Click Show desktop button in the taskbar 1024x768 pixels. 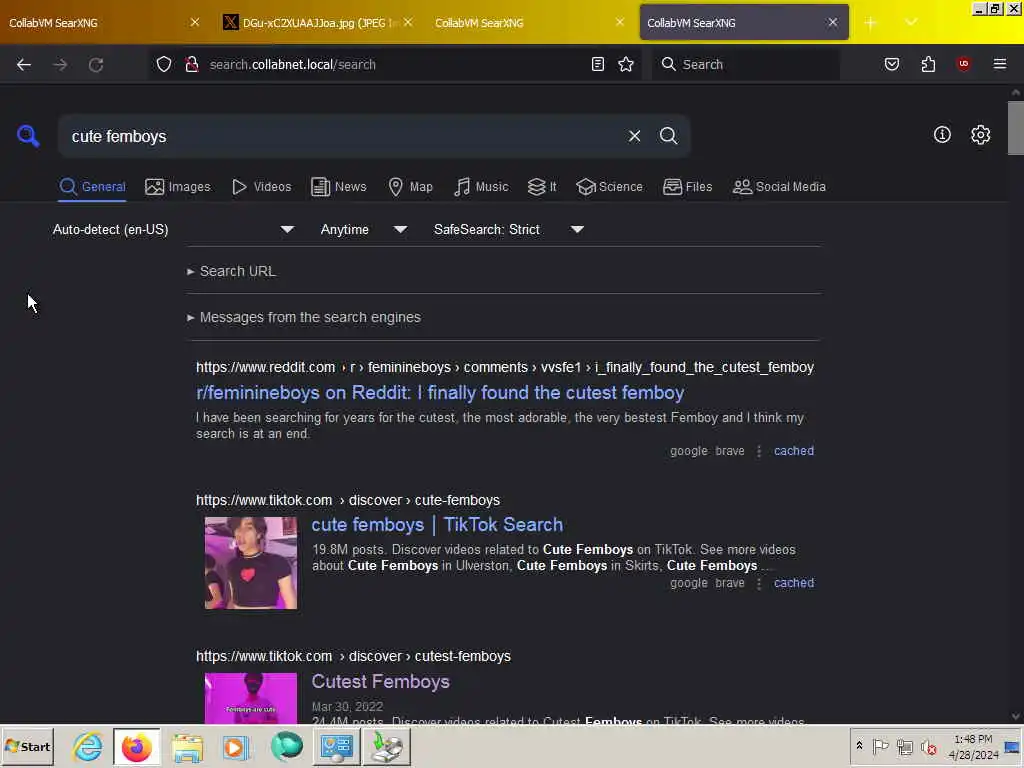(x=1013, y=746)
